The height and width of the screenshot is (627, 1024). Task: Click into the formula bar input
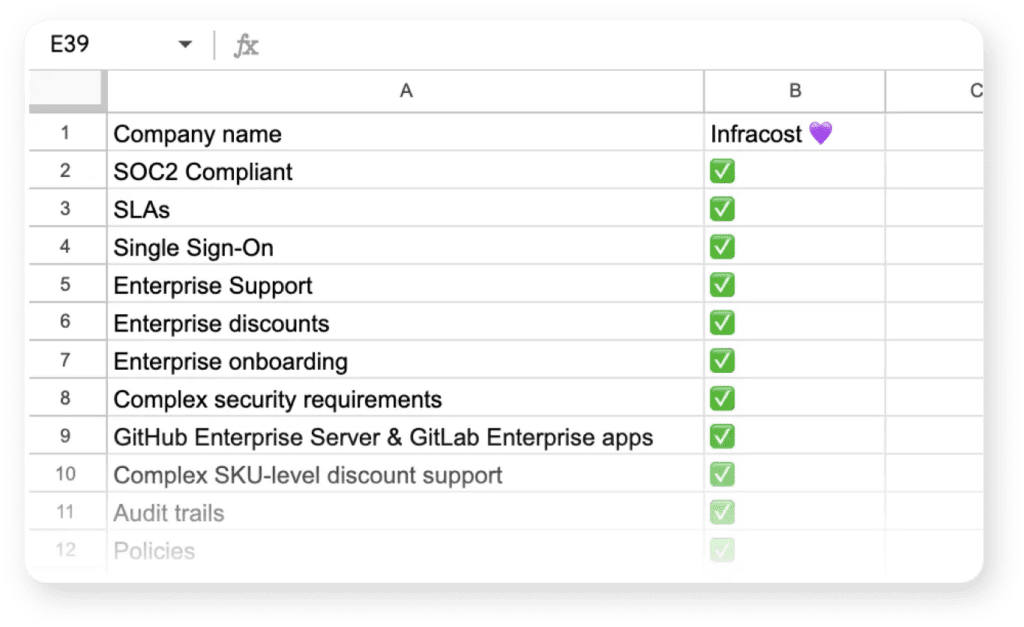coord(620,45)
